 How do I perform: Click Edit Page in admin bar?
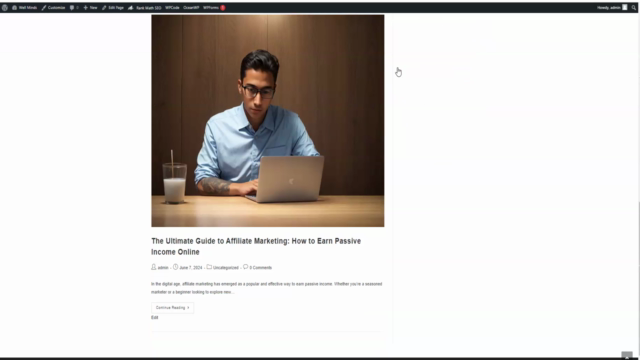(113, 7)
